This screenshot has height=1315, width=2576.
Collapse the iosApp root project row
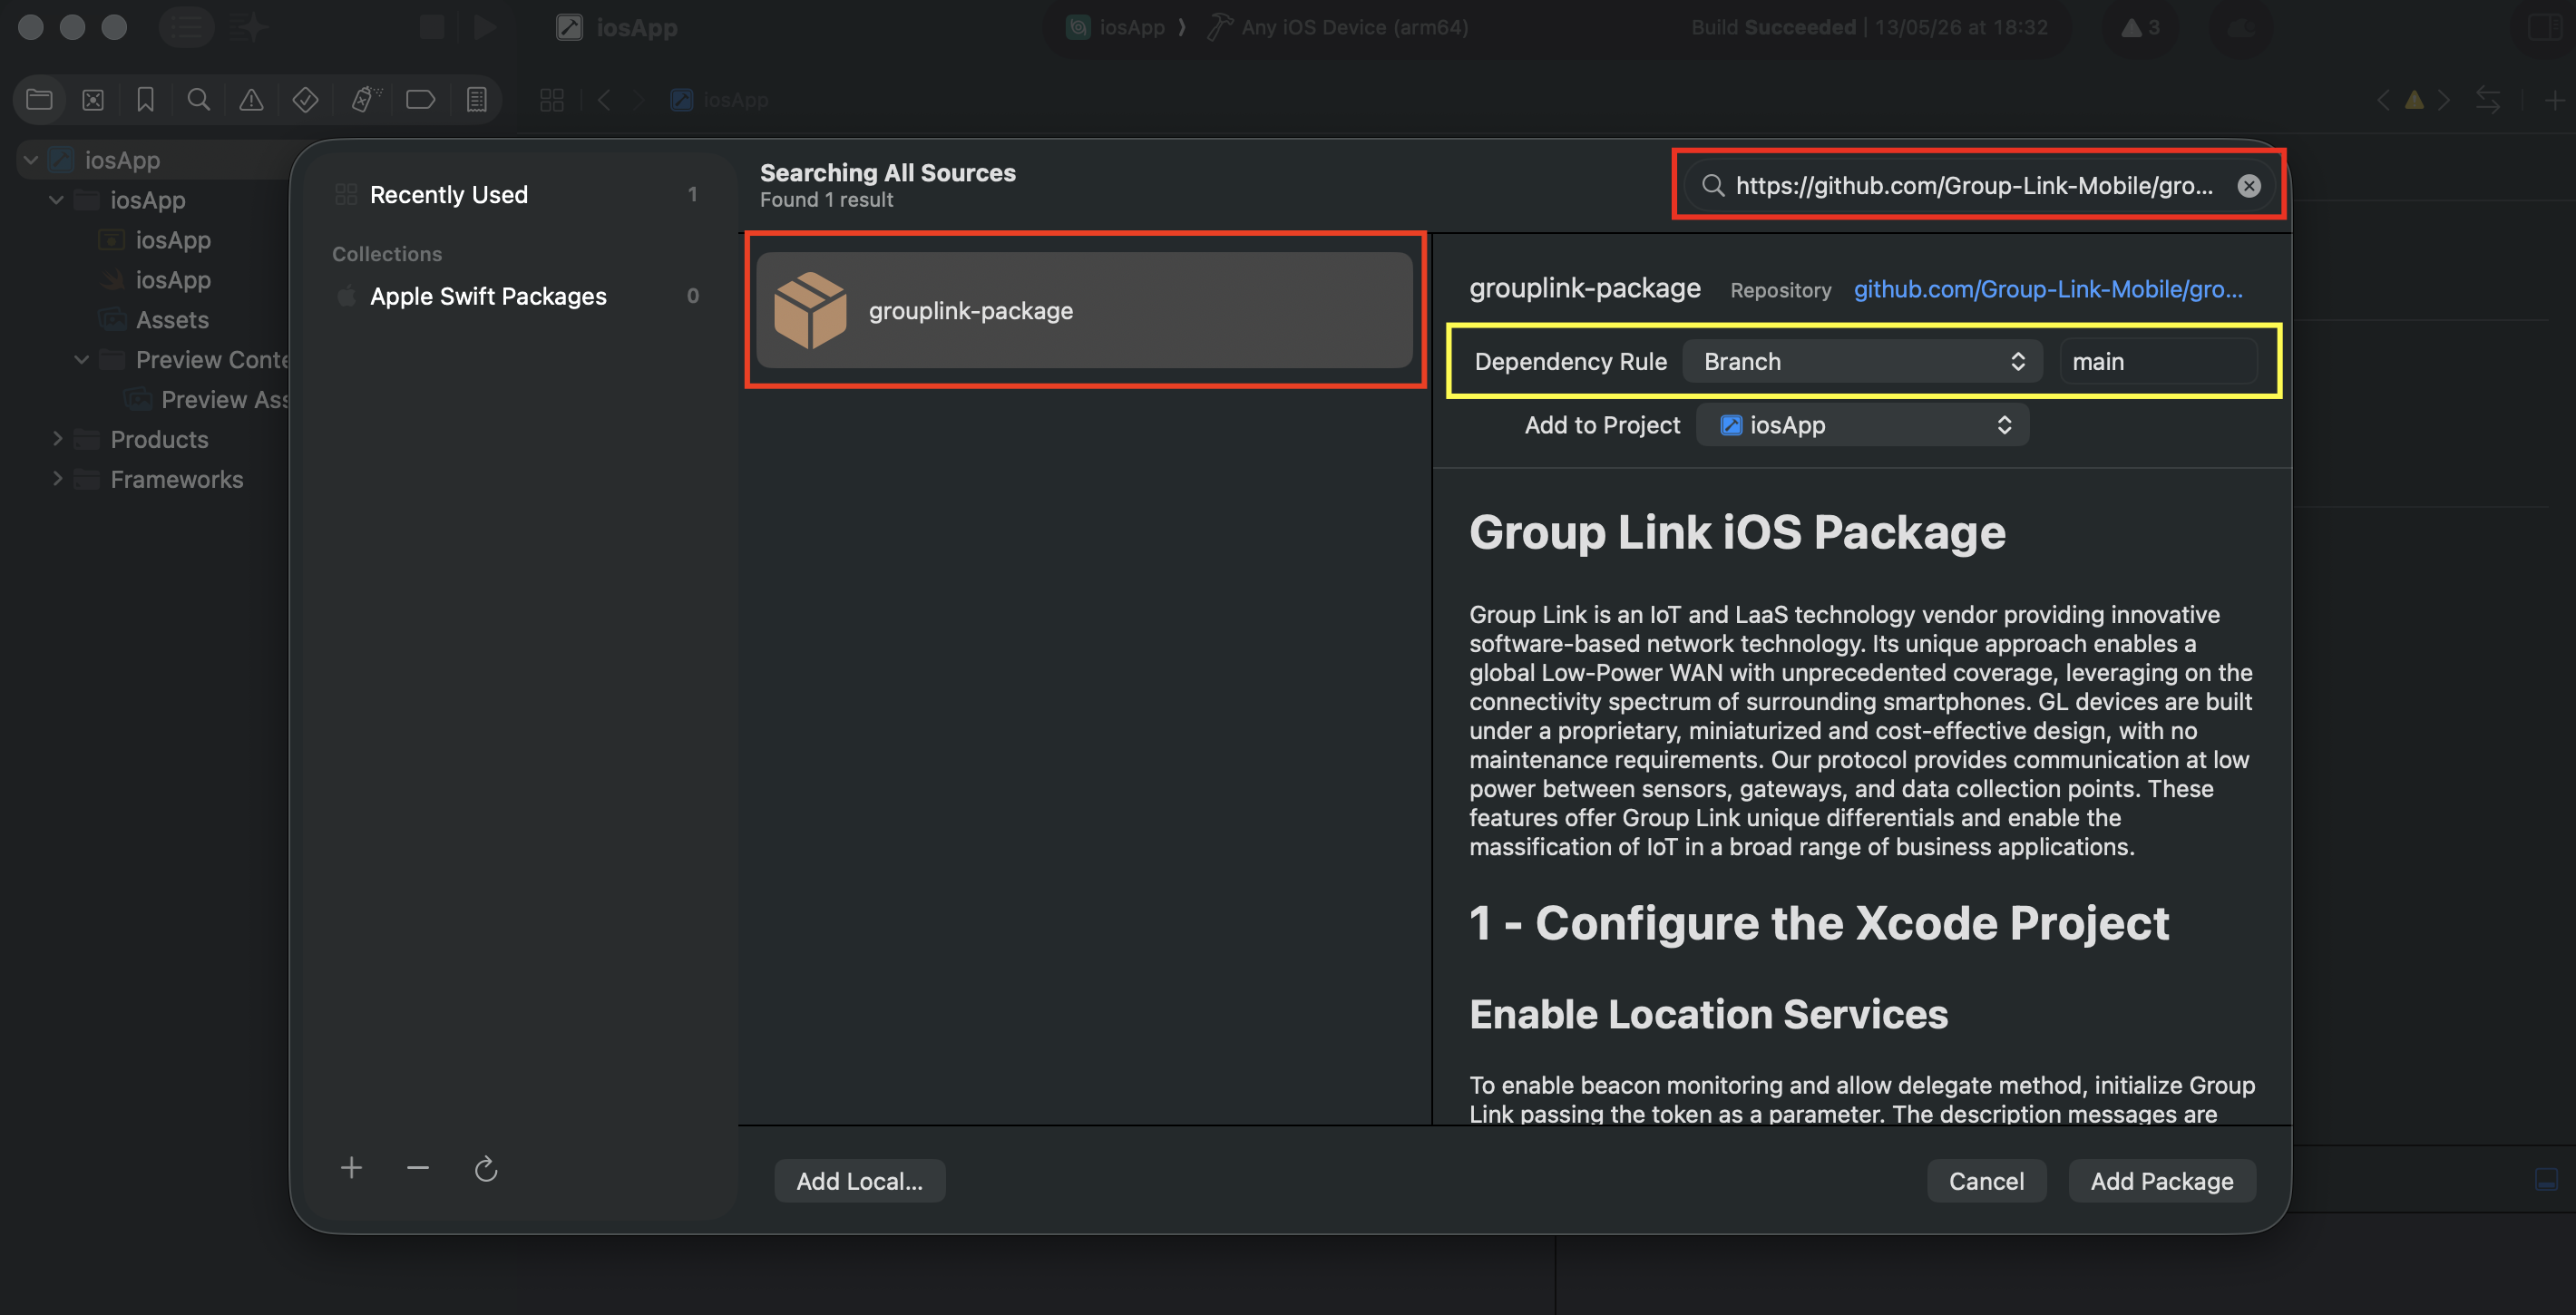(31, 160)
